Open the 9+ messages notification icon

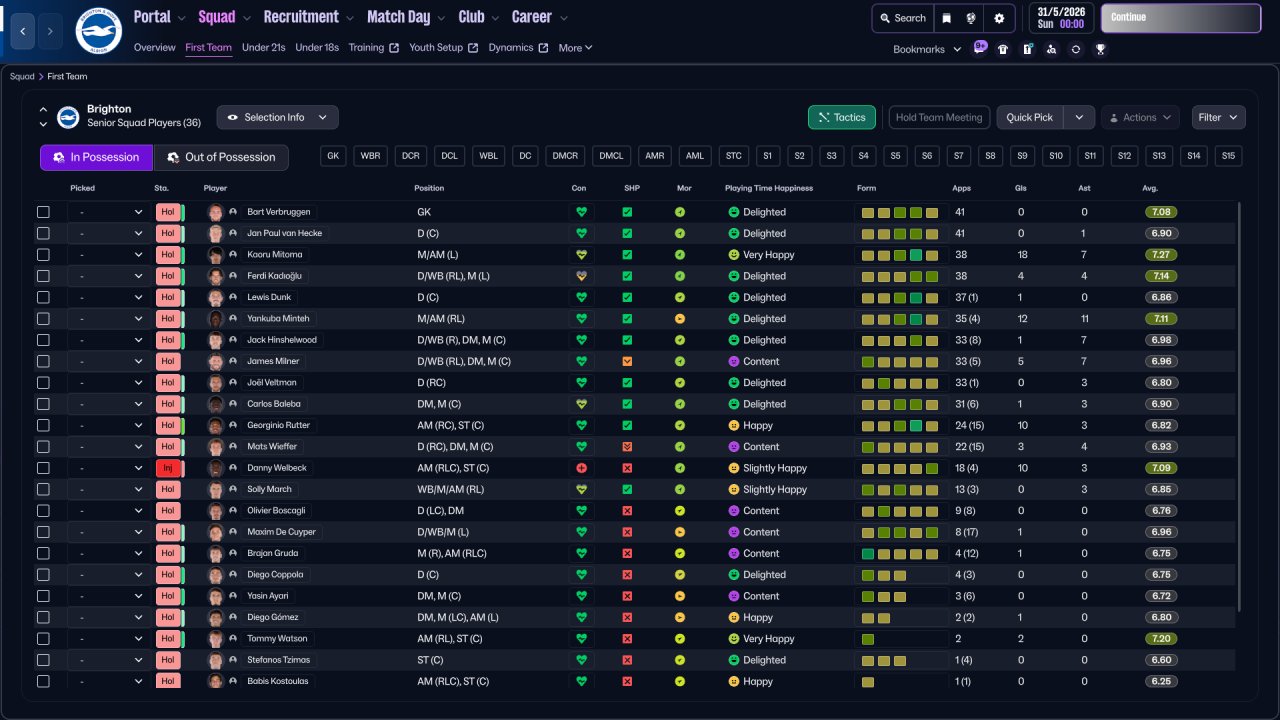[x=980, y=47]
